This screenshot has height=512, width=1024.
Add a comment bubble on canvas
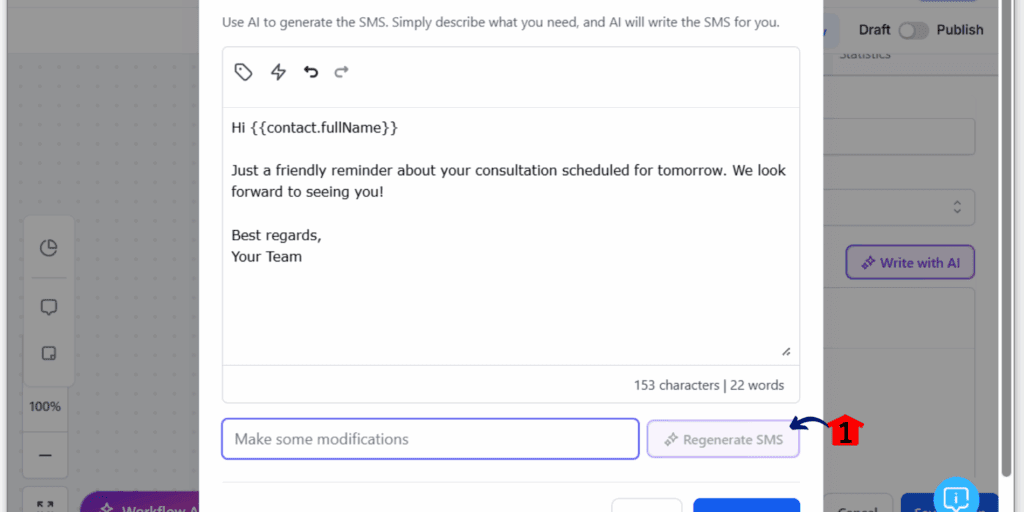tap(49, 307)
